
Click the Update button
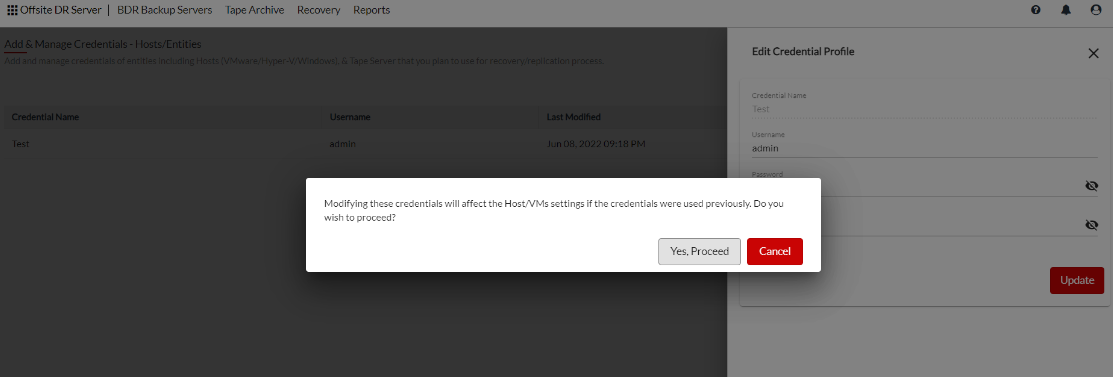[x=1077, y=280]
